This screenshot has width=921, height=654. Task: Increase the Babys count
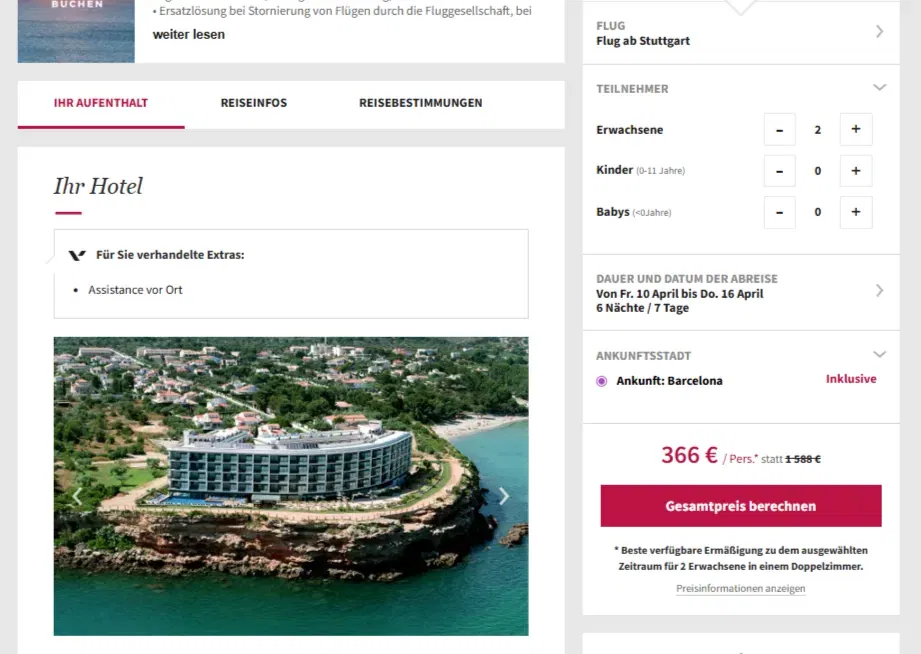855,212
